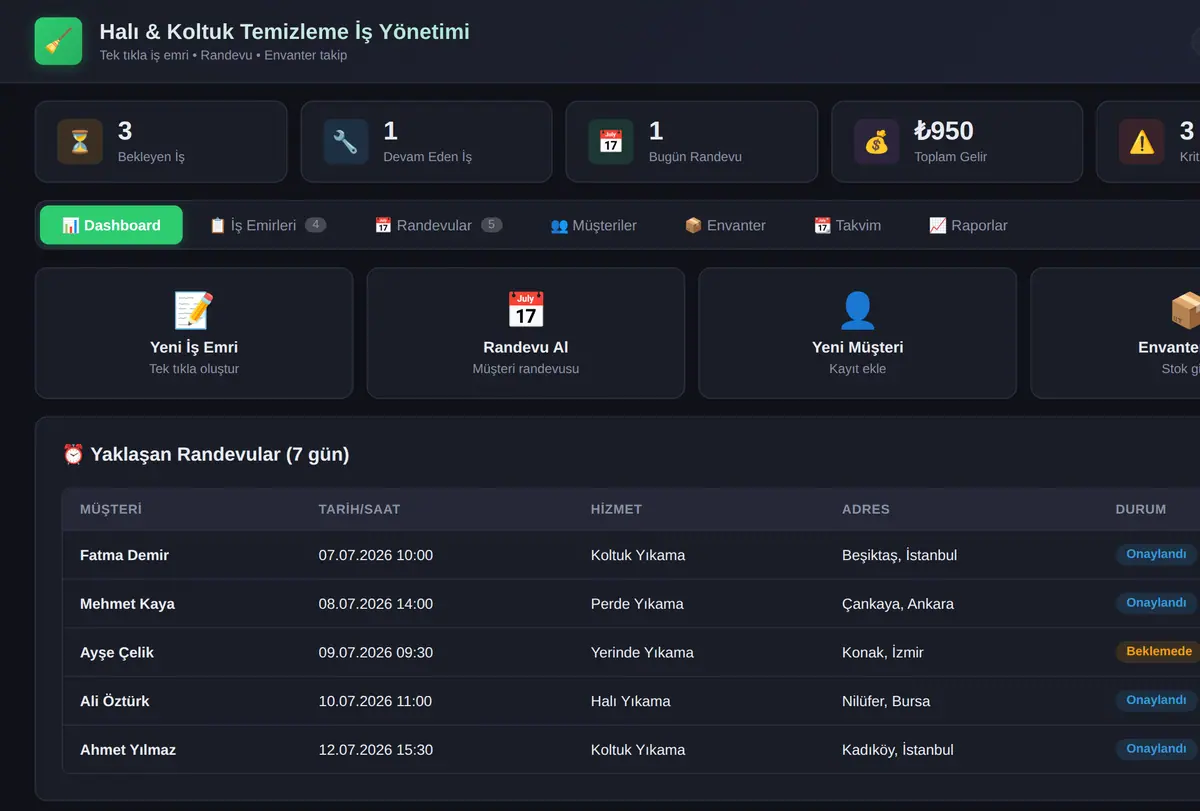Click the person icon in Yeni Müşteri card
The width and height of the screenshot is (1200, 811).
tap(858, 310)
